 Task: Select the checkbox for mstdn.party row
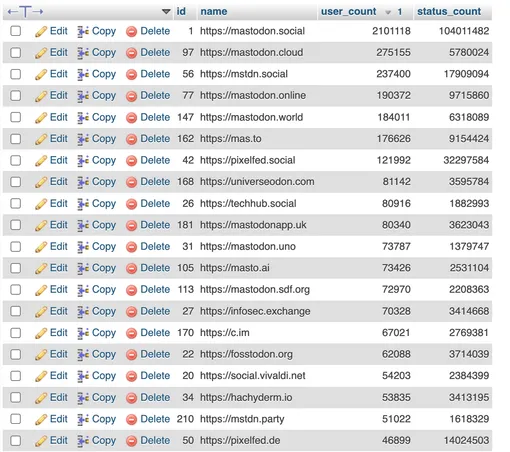pos(16,419)
